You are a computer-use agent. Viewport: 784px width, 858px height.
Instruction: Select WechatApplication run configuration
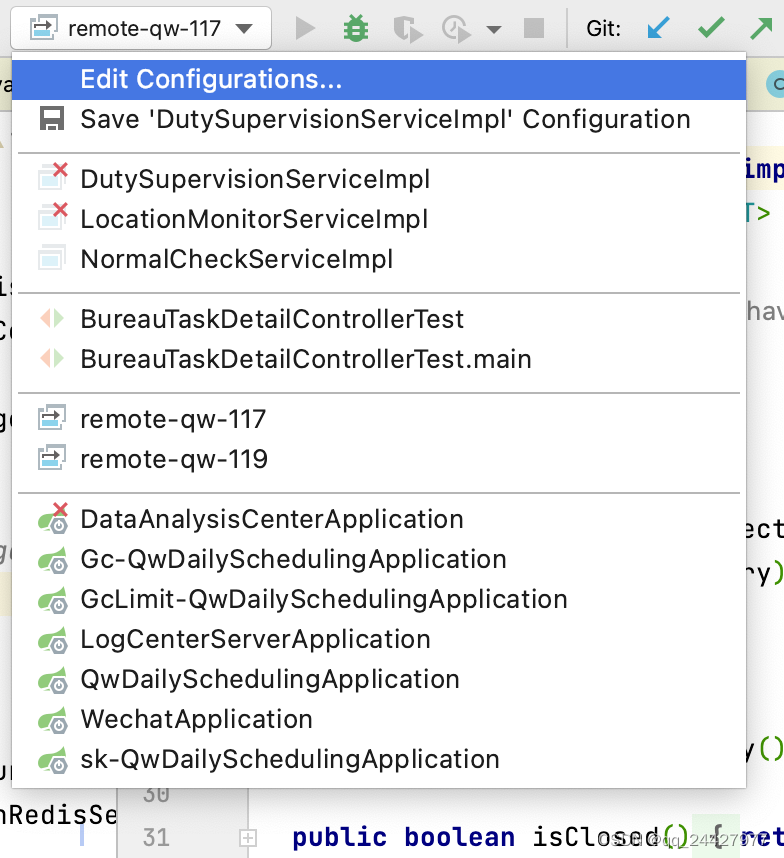196,720
